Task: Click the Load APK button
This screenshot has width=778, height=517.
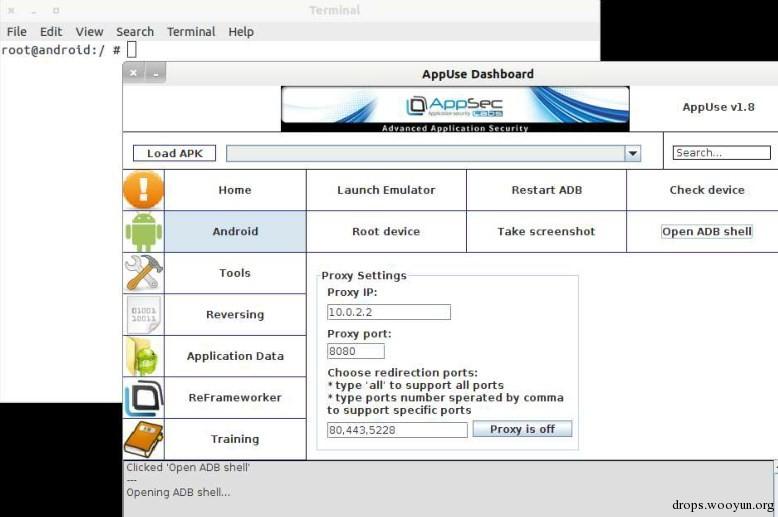Action: [x=175, y=153]
